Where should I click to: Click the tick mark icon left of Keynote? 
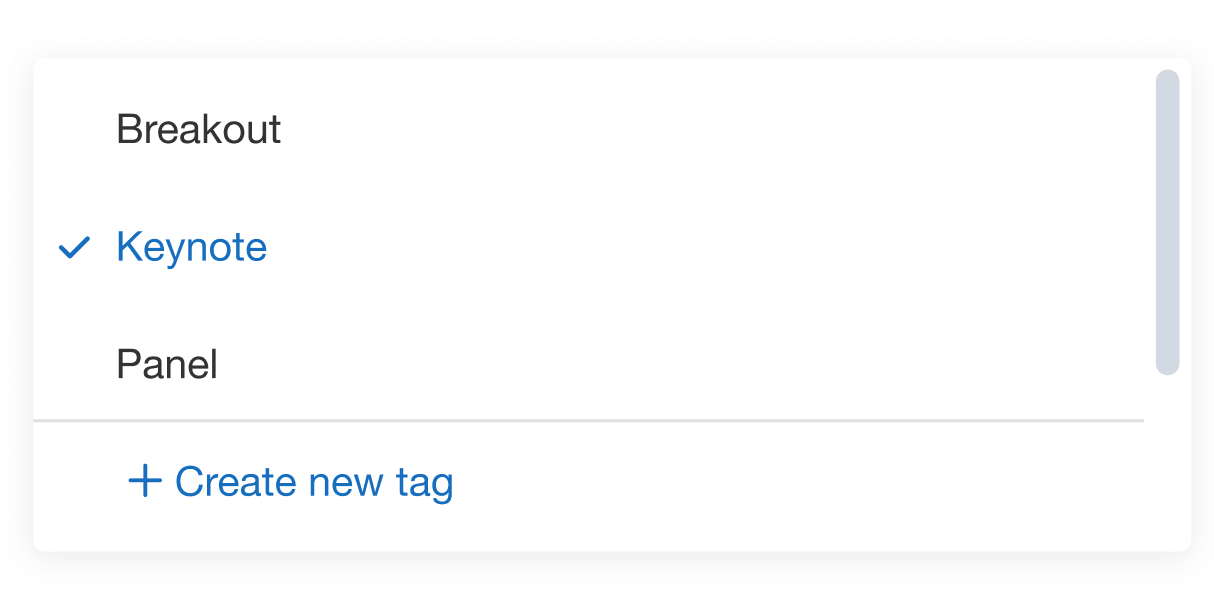(x=75, y=247)
